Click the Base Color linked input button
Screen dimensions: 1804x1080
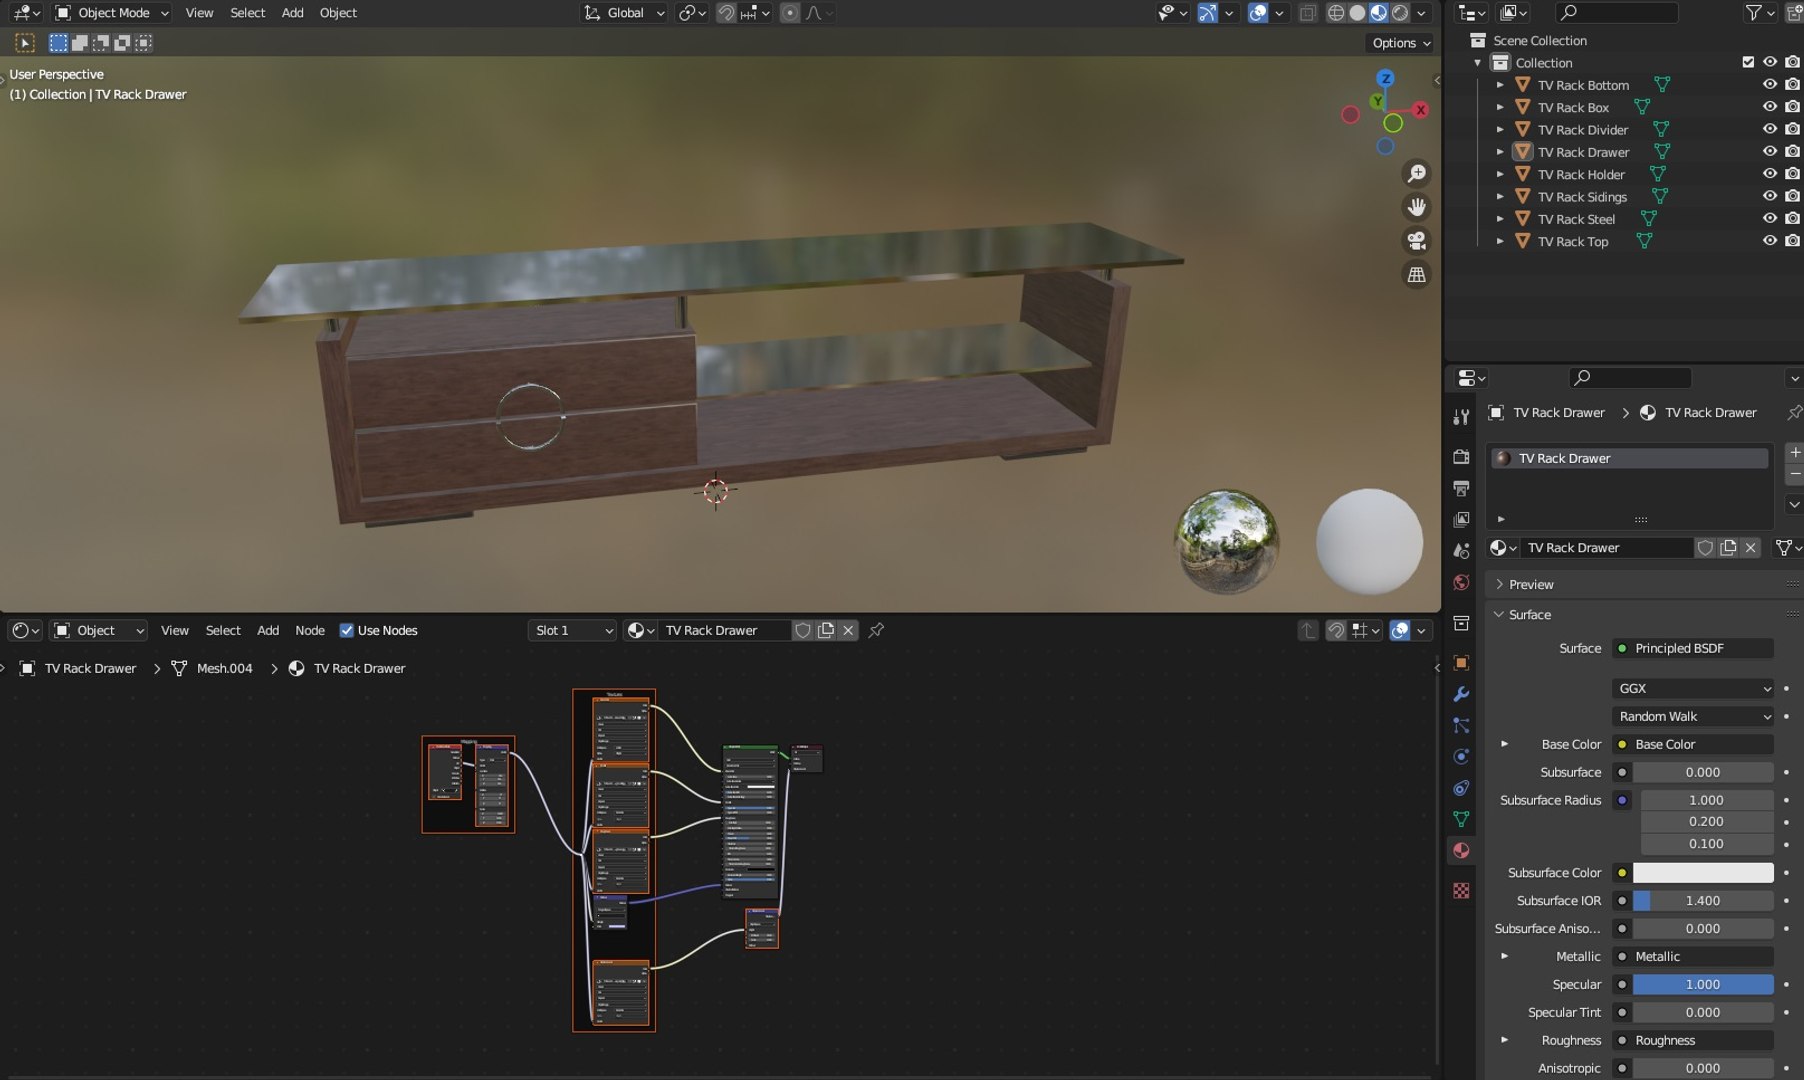(x=1693, y=744)
